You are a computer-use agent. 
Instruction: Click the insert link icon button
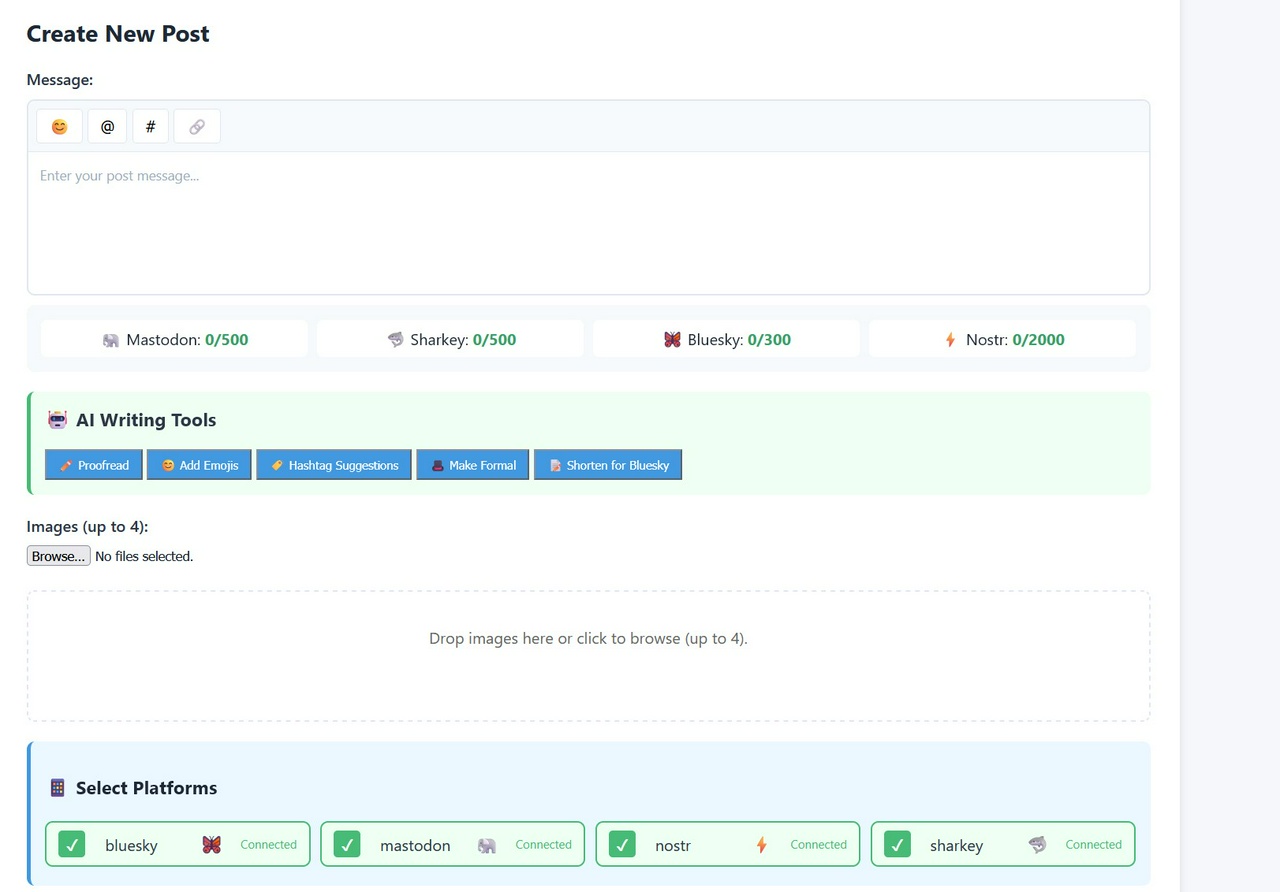coord(197,127)
